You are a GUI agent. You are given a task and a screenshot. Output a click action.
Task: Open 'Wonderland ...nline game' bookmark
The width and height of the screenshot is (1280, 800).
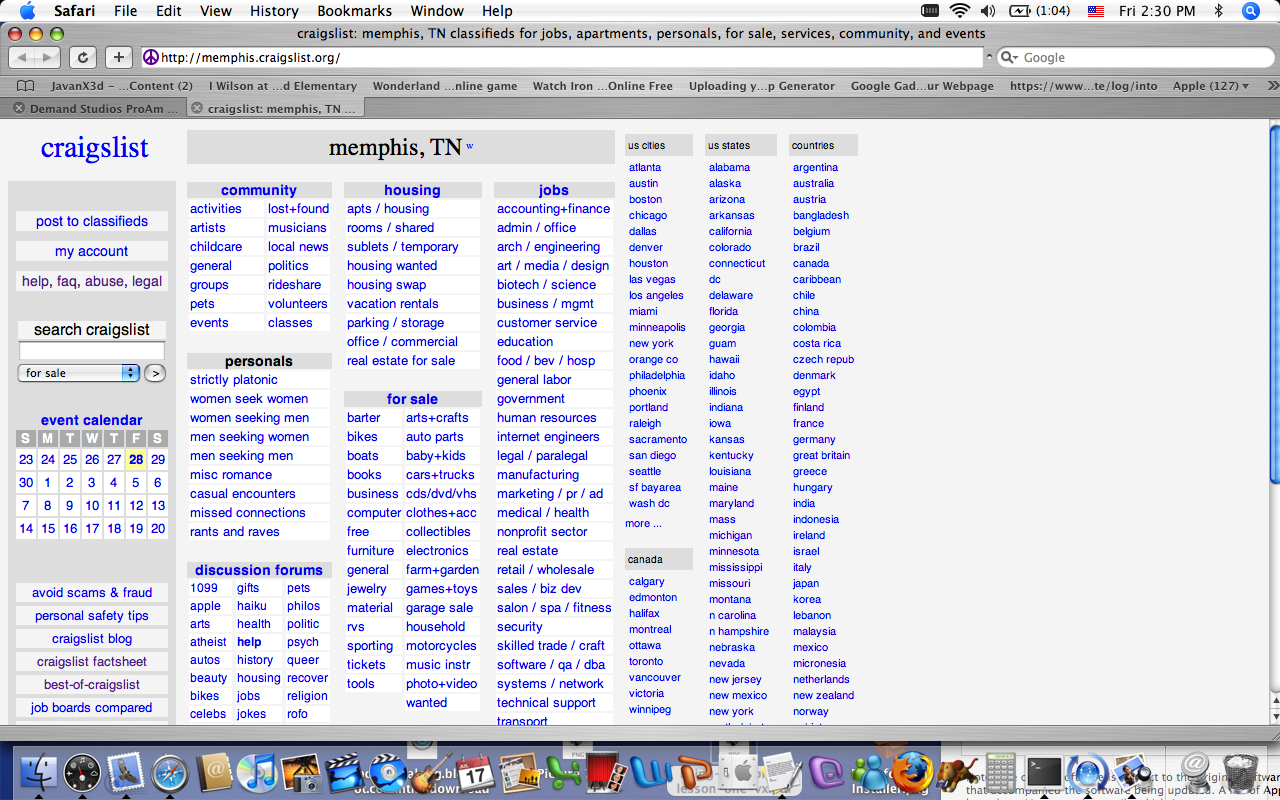pyautogui.click(x=445, y=86)
